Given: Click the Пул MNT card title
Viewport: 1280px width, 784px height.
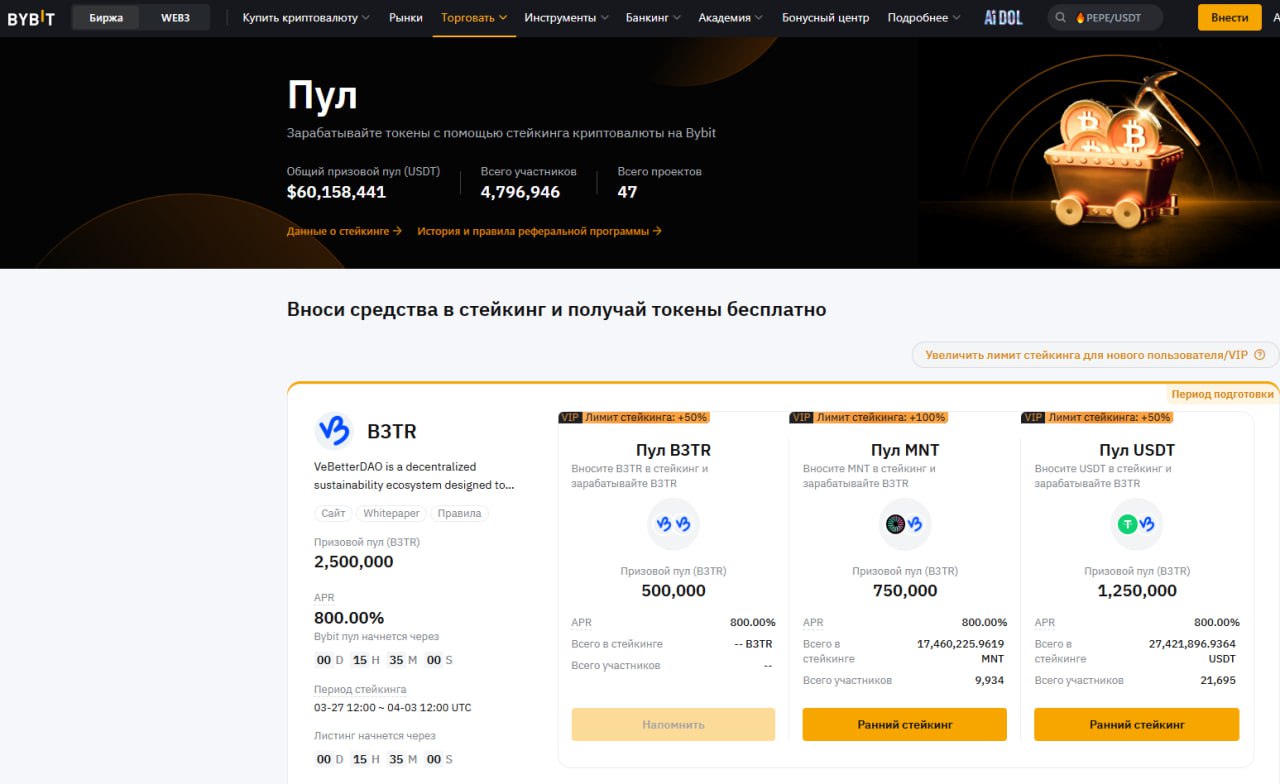Looking at the screenshot, I should coord(905,450).
